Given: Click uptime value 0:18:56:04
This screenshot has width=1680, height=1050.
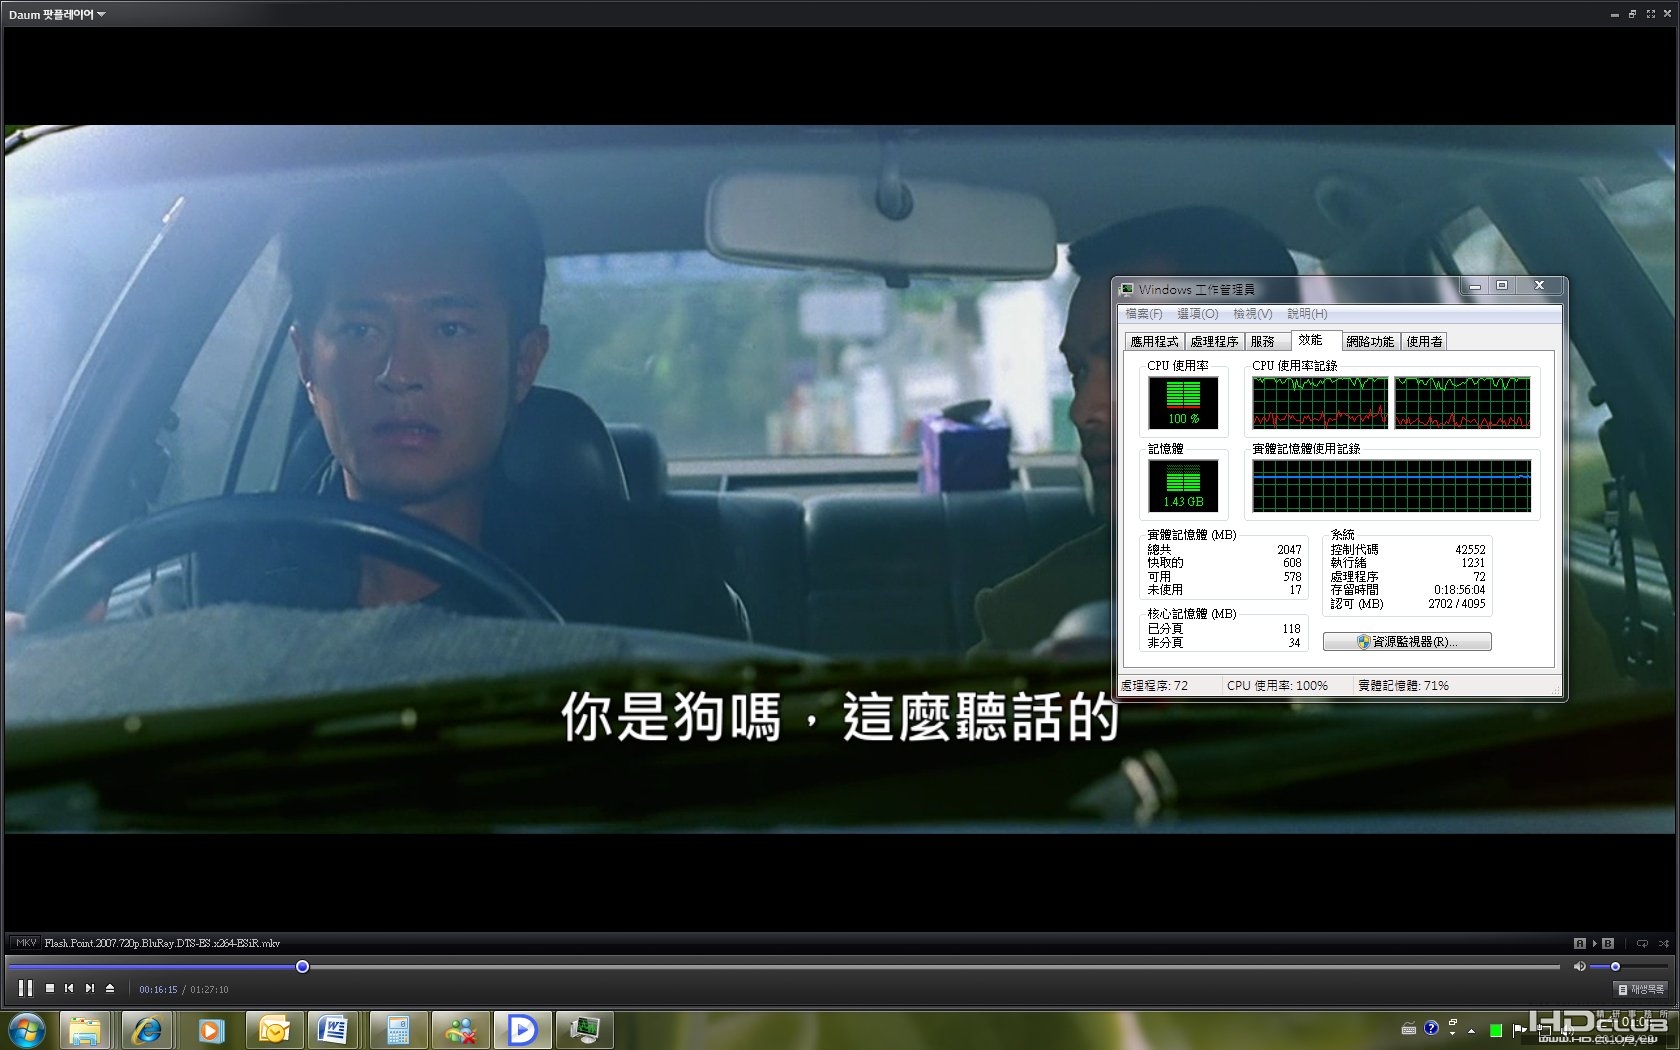Looking at the screenshot, I should [1459, 590].
